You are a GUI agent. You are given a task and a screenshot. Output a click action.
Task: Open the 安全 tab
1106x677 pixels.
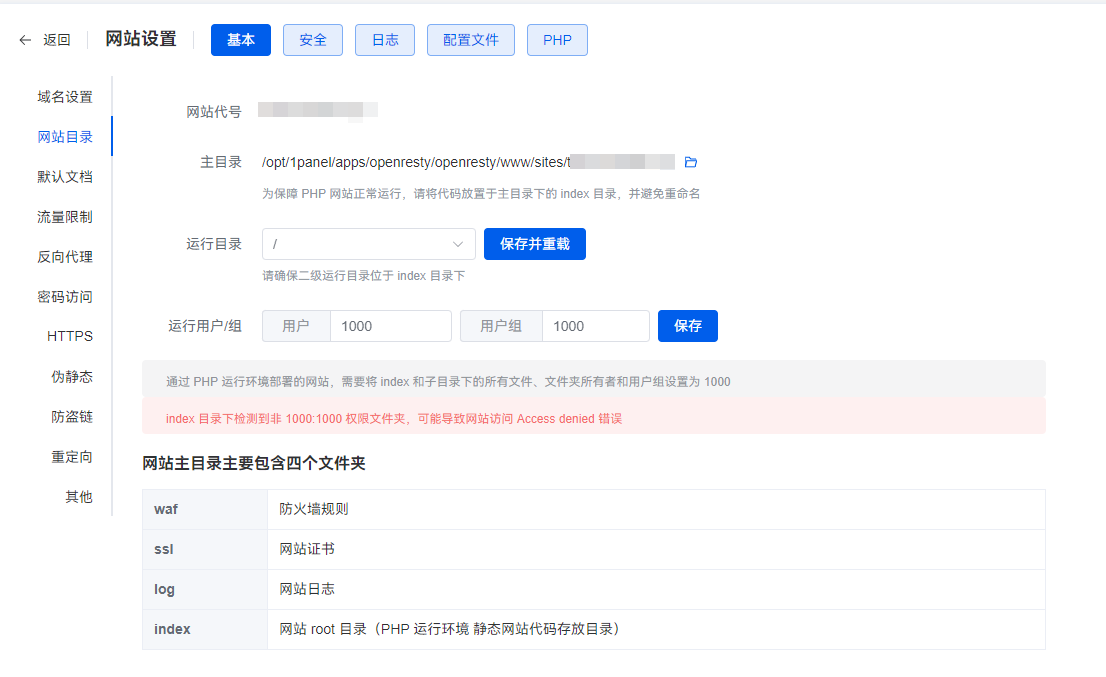[x=313, y=40]
